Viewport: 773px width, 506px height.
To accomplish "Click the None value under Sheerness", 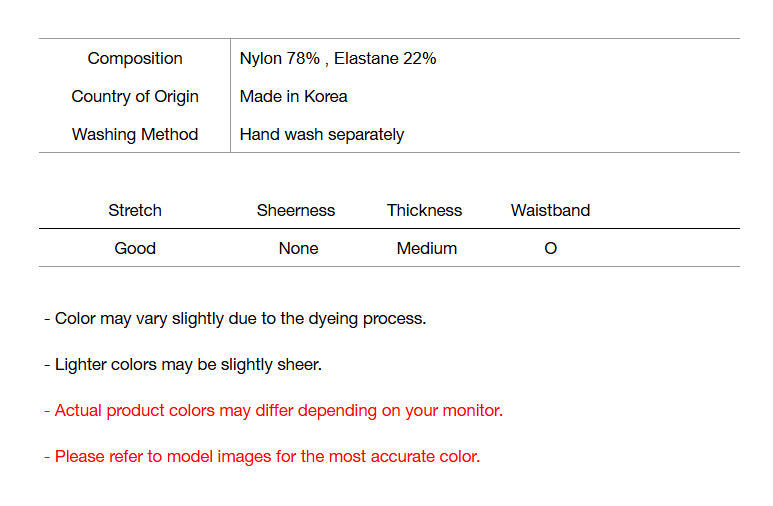I will [x=298, y=248].
